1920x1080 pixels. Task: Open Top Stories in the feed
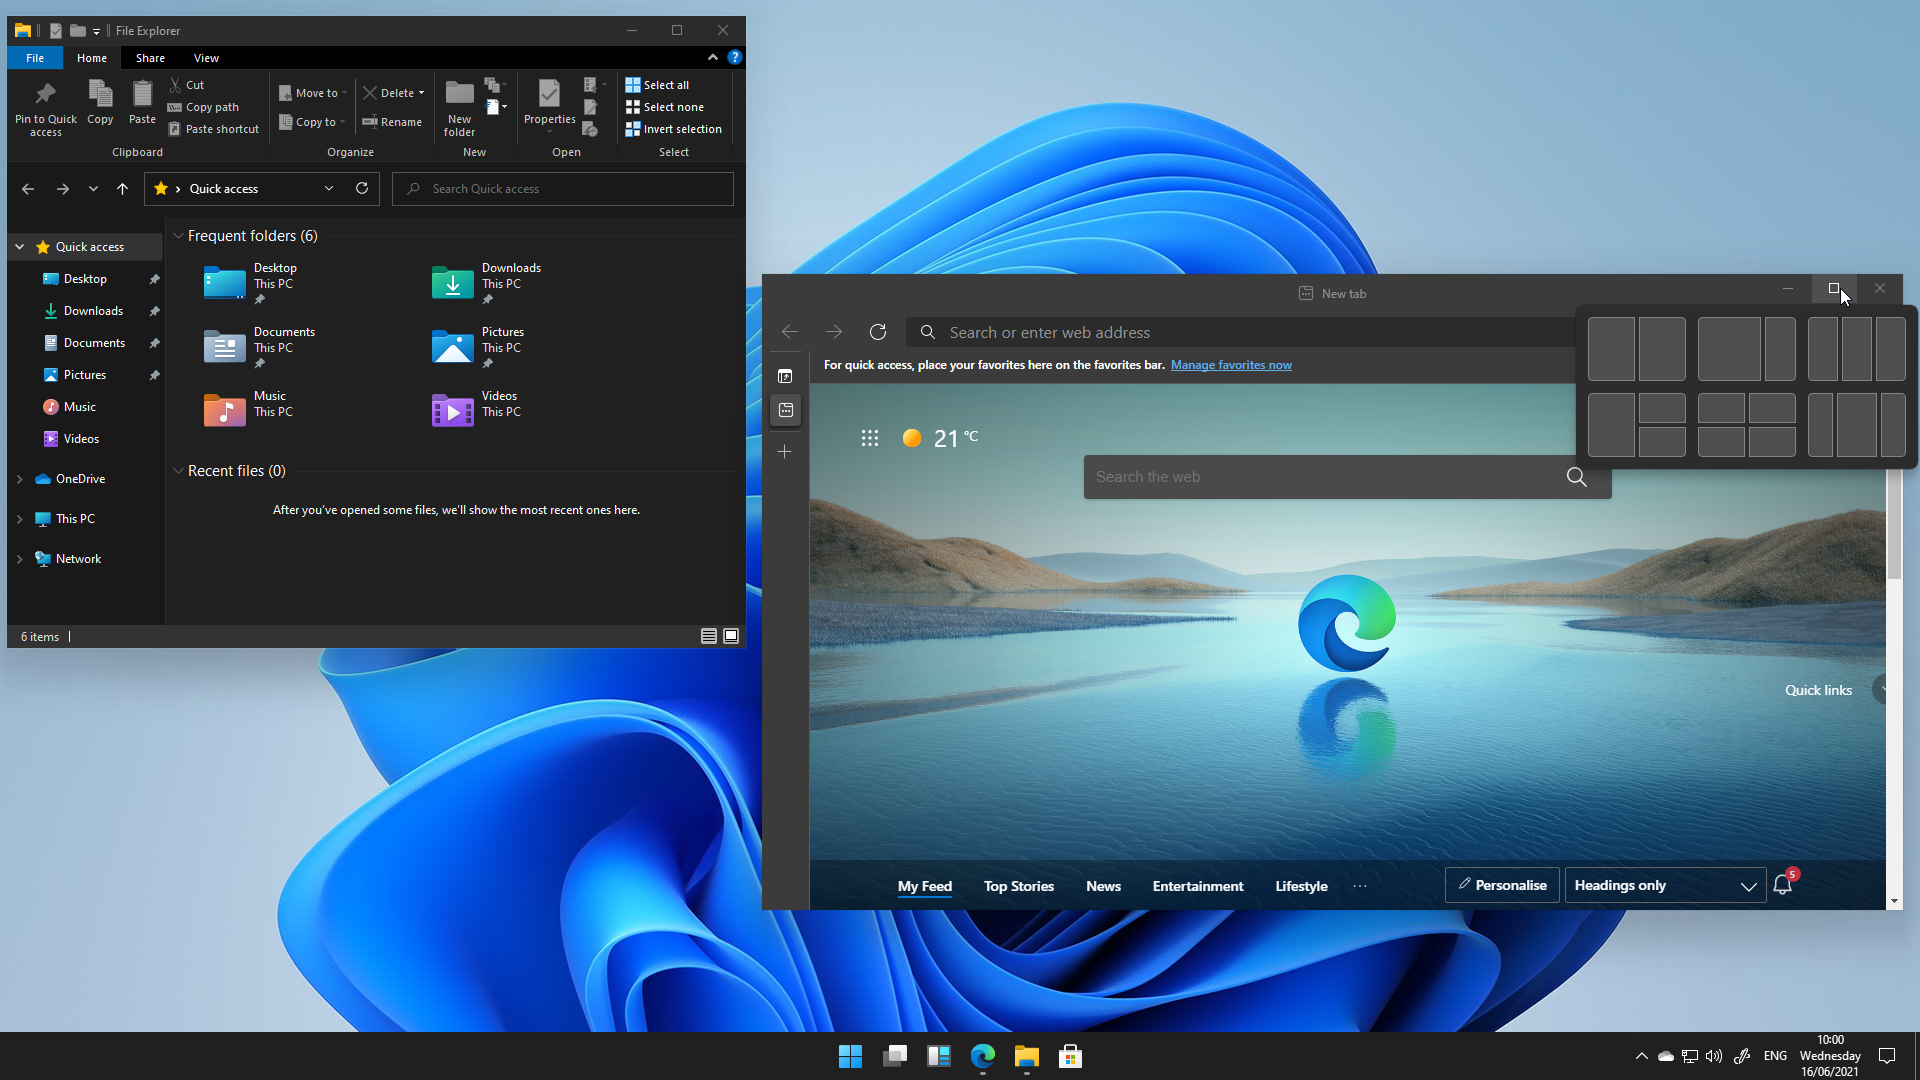tap(1018, 886)
